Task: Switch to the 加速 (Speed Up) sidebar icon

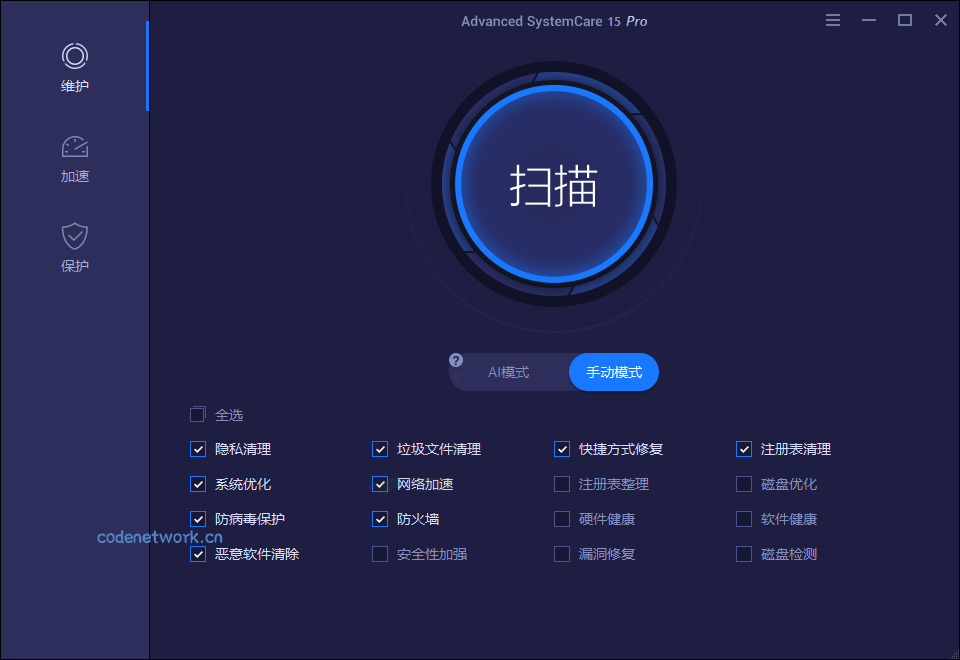Action: [x=74, y=156]
